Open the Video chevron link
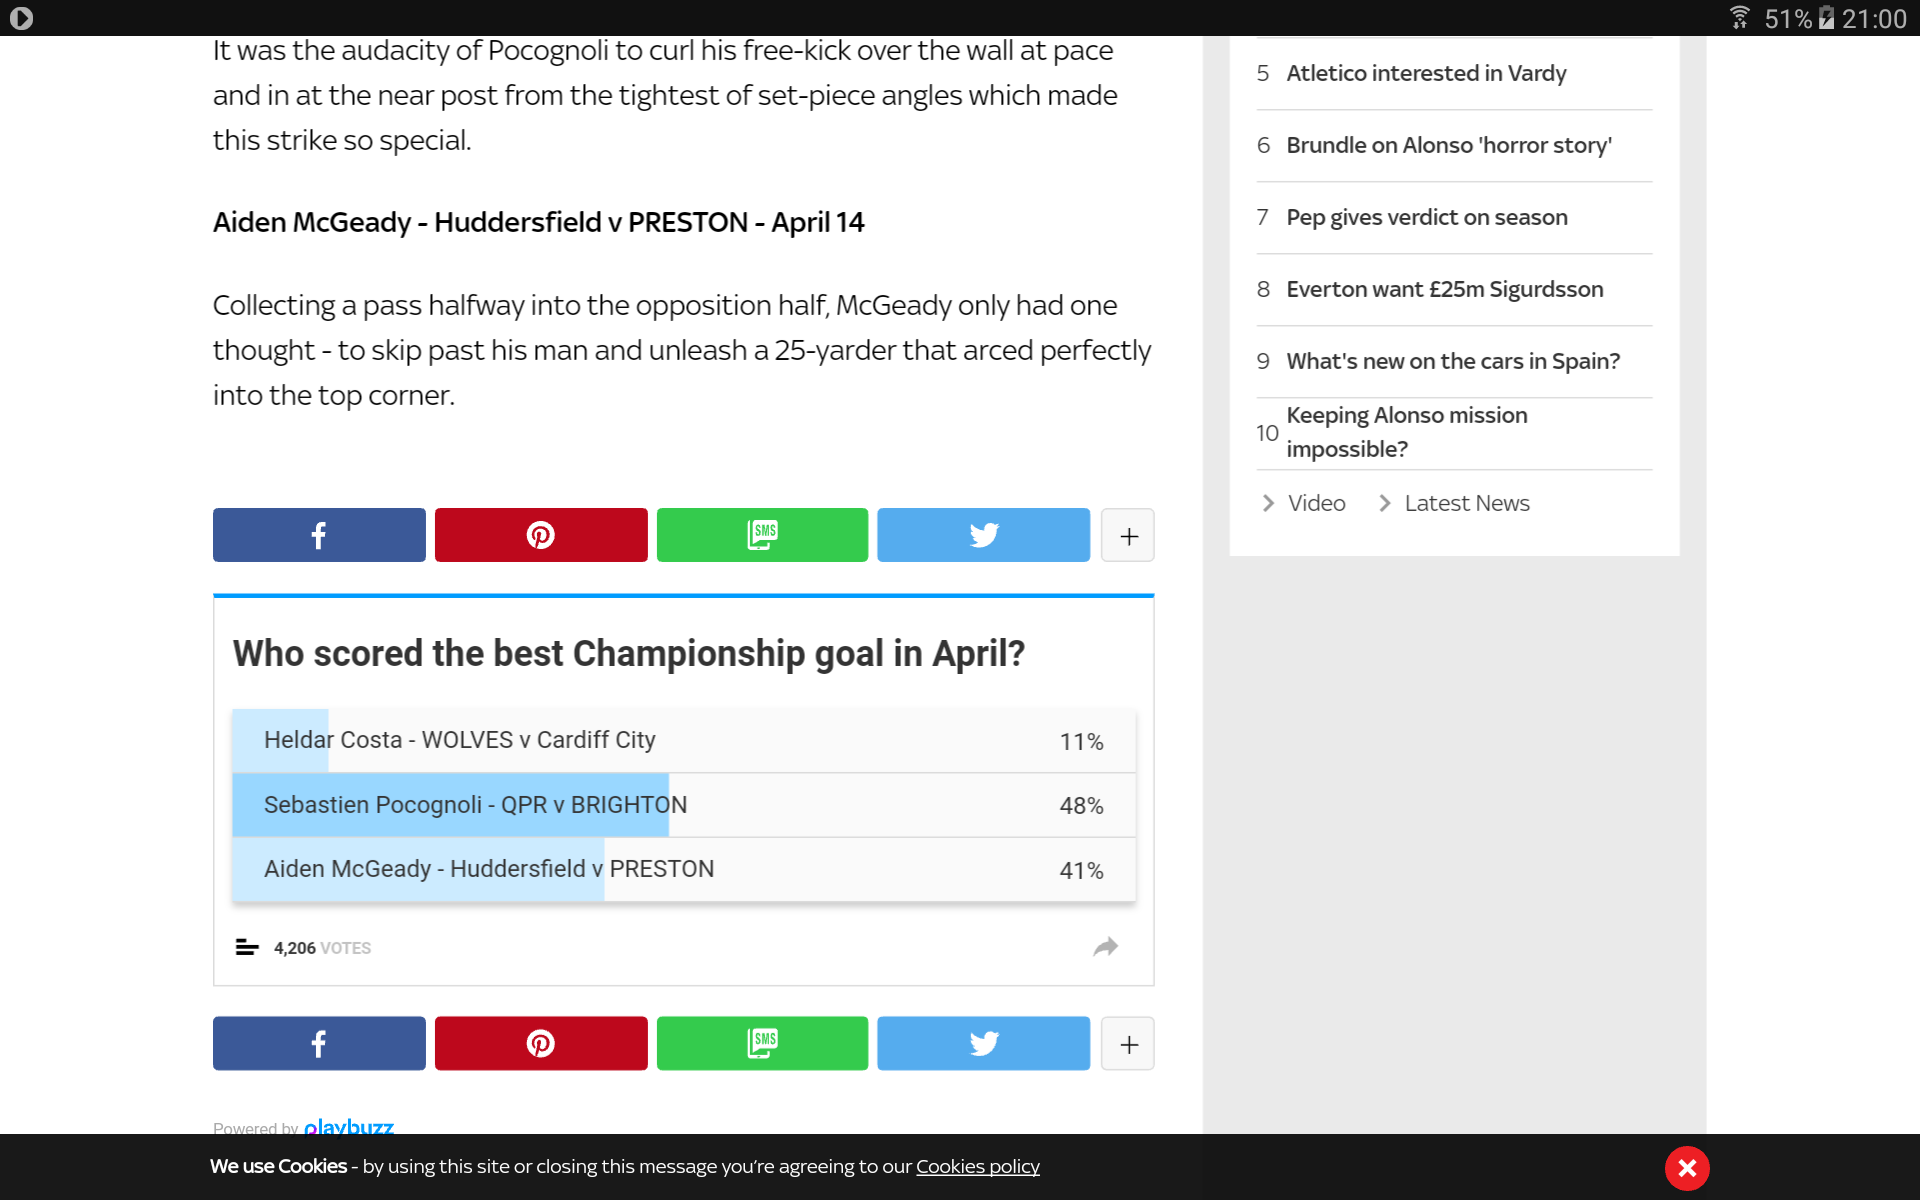 (x=1304, y=503)
